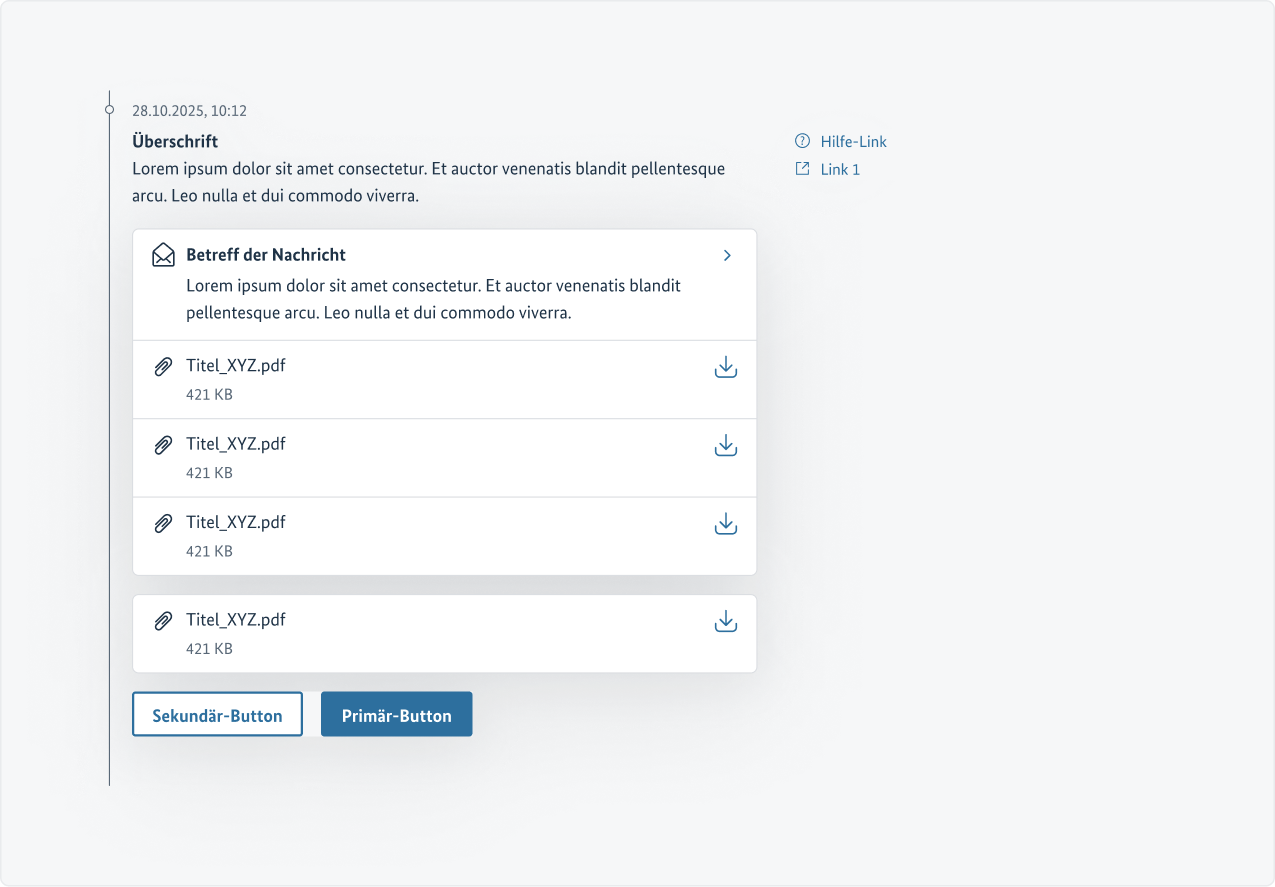1275x887 pixels.
Task: Click the external-link icon beside Link 1
Action: point(802,169)
